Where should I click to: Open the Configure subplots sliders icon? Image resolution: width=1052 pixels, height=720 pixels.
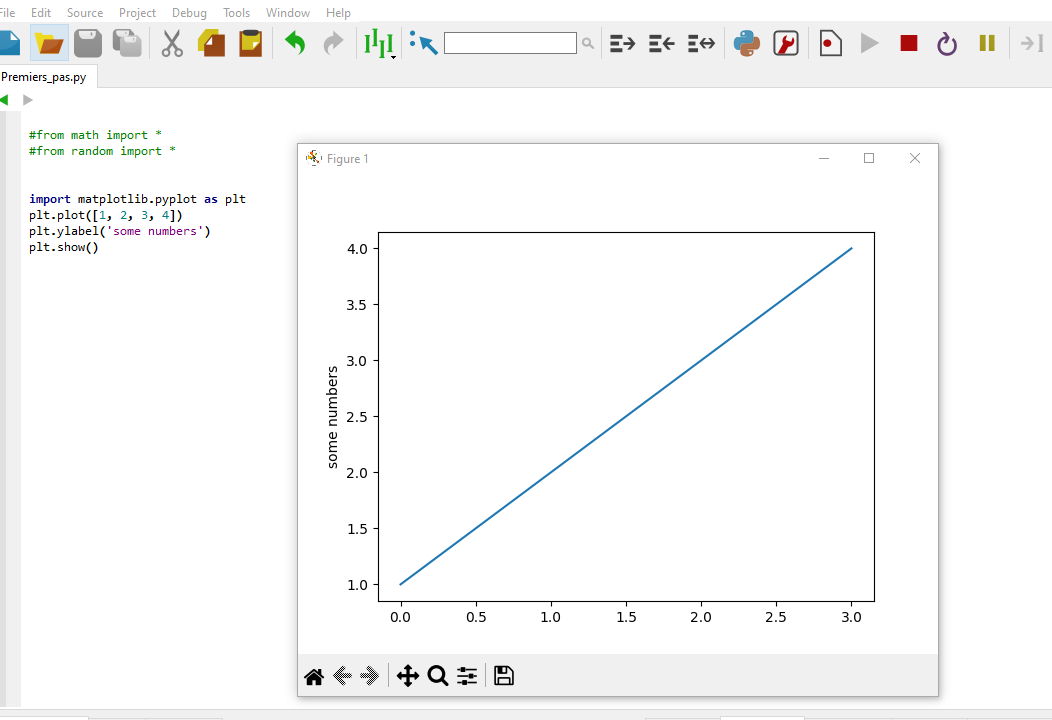tap(467, 676)
